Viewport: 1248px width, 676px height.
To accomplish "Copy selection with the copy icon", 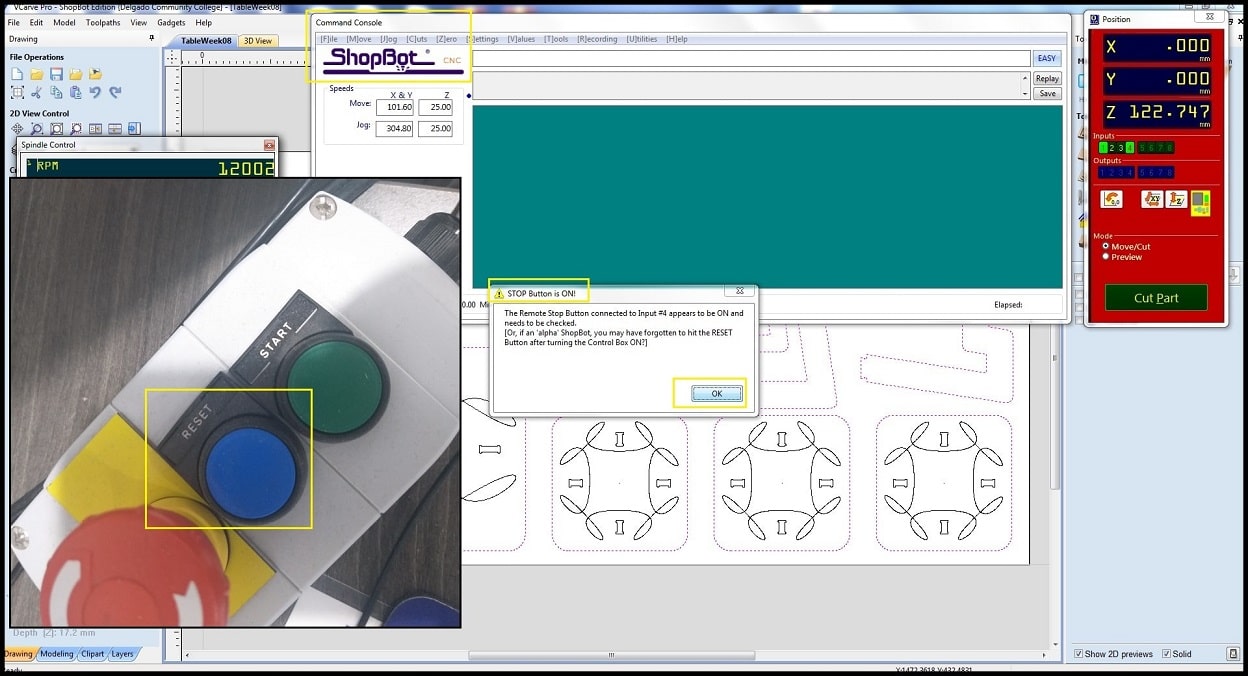I will [x=56, y=92].
